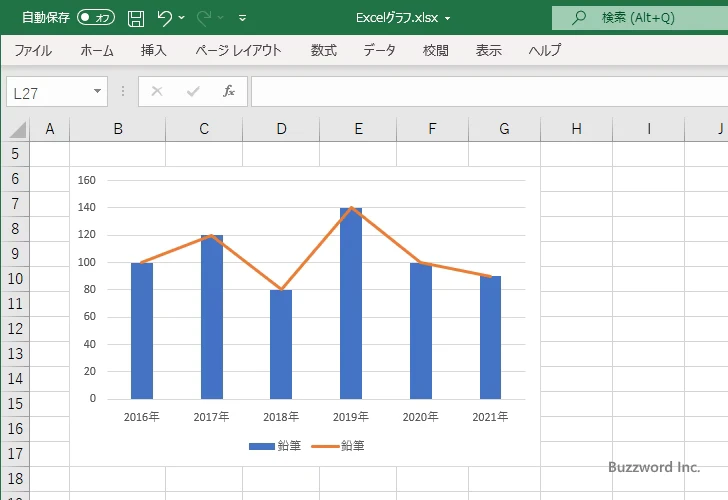Select column E header
728x500 pixels.
click(x=358, y=129)
